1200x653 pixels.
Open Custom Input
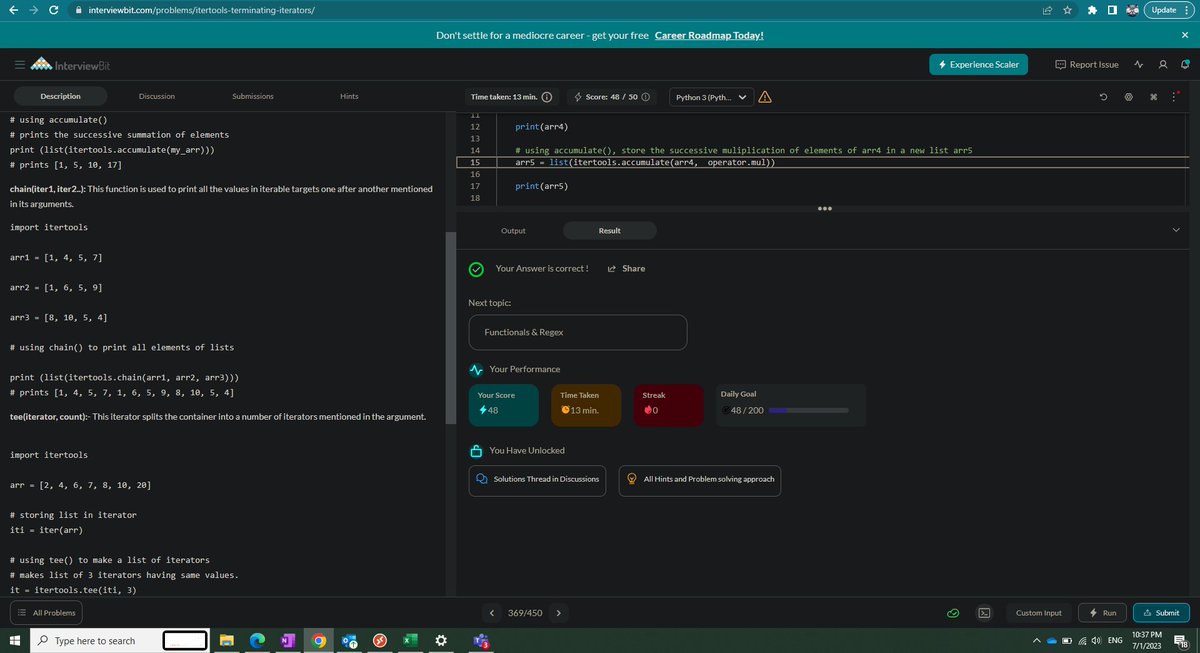(x=1039, y=612)
